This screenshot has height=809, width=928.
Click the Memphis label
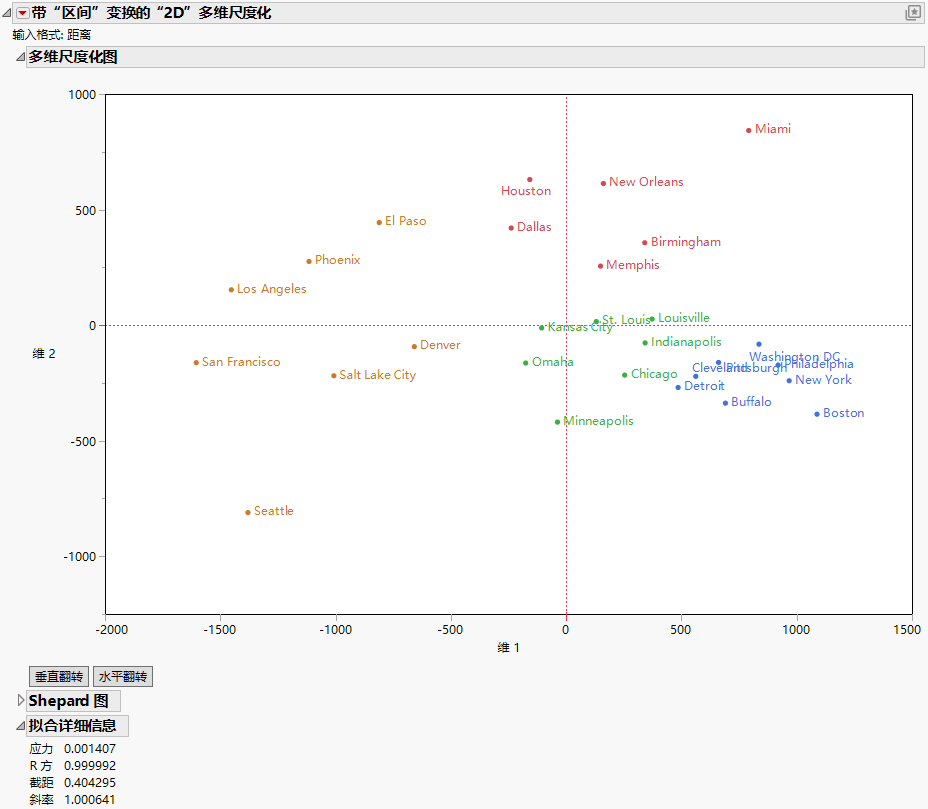[632, 265]
